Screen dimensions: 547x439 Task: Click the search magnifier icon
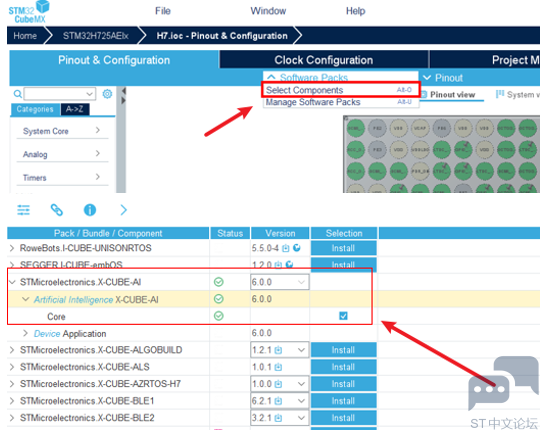(x=17, y=94)
